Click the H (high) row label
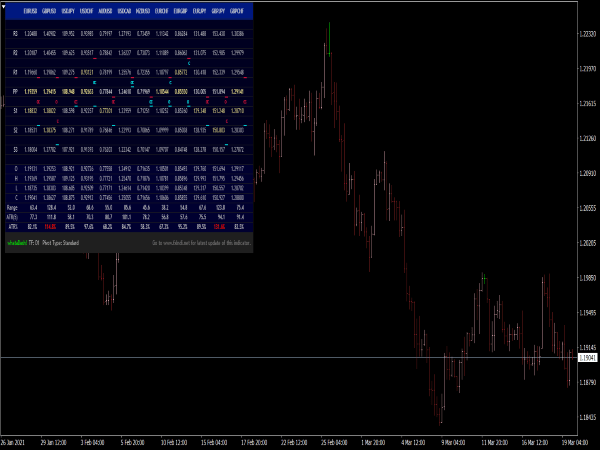The height and width of the screenshot is (450, 600). tap(16, 179)
